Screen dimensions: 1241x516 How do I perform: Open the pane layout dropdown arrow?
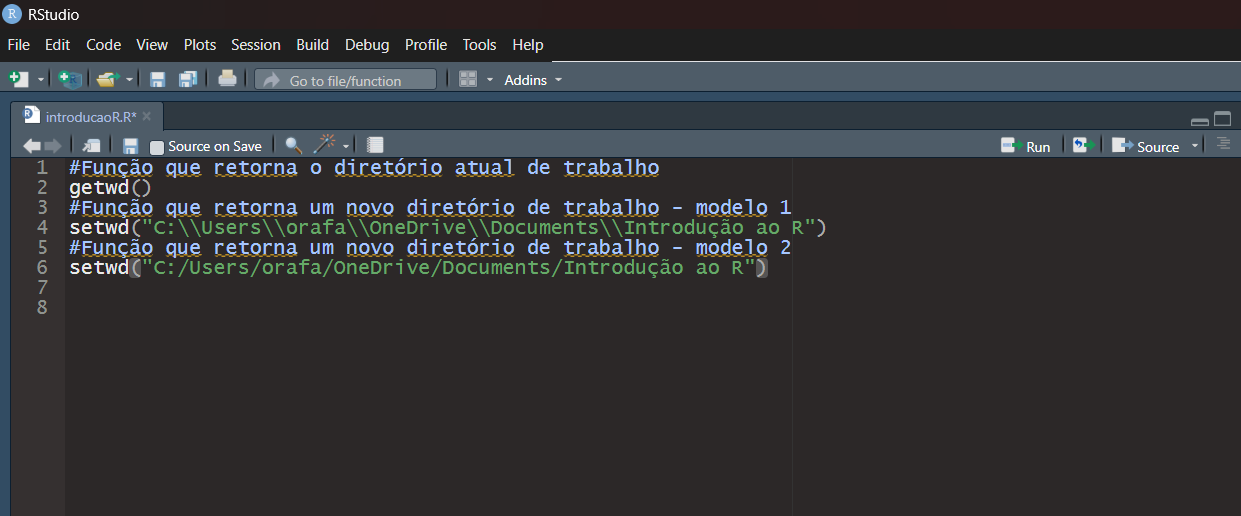(x=490, y=80)
